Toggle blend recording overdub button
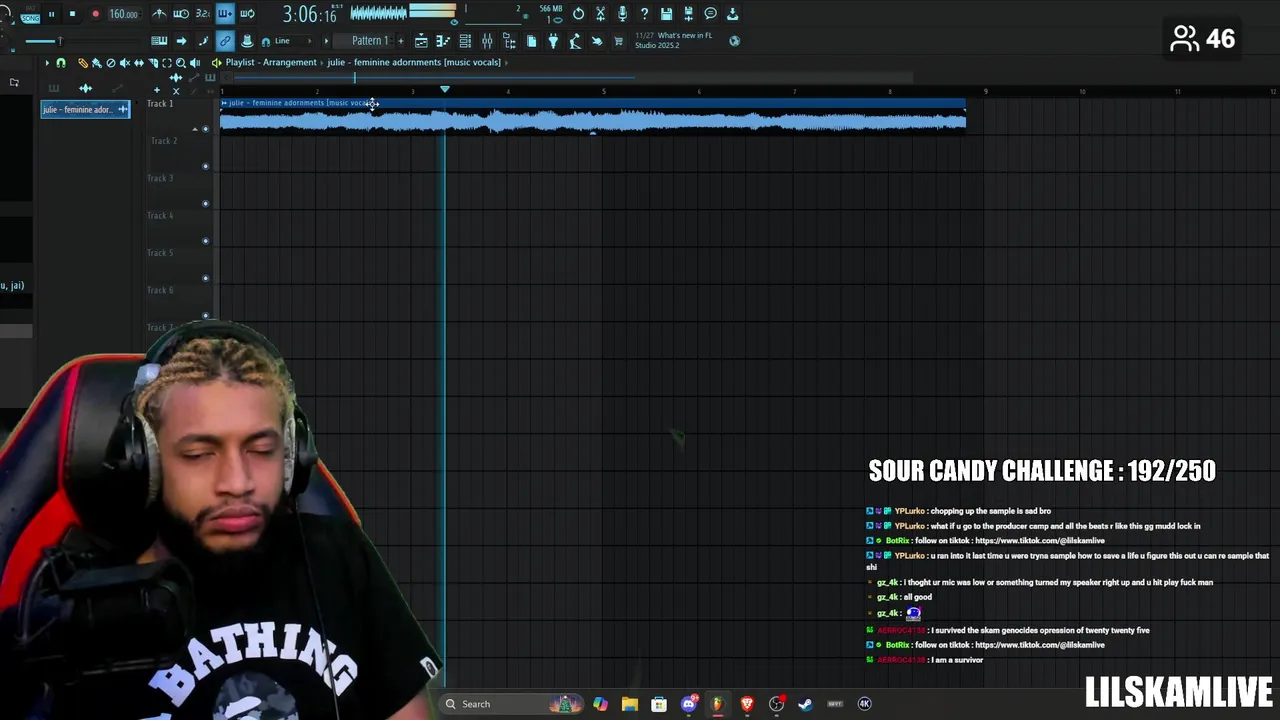Viewport: 1280px width, 720px height. click(x=225, y=14)
